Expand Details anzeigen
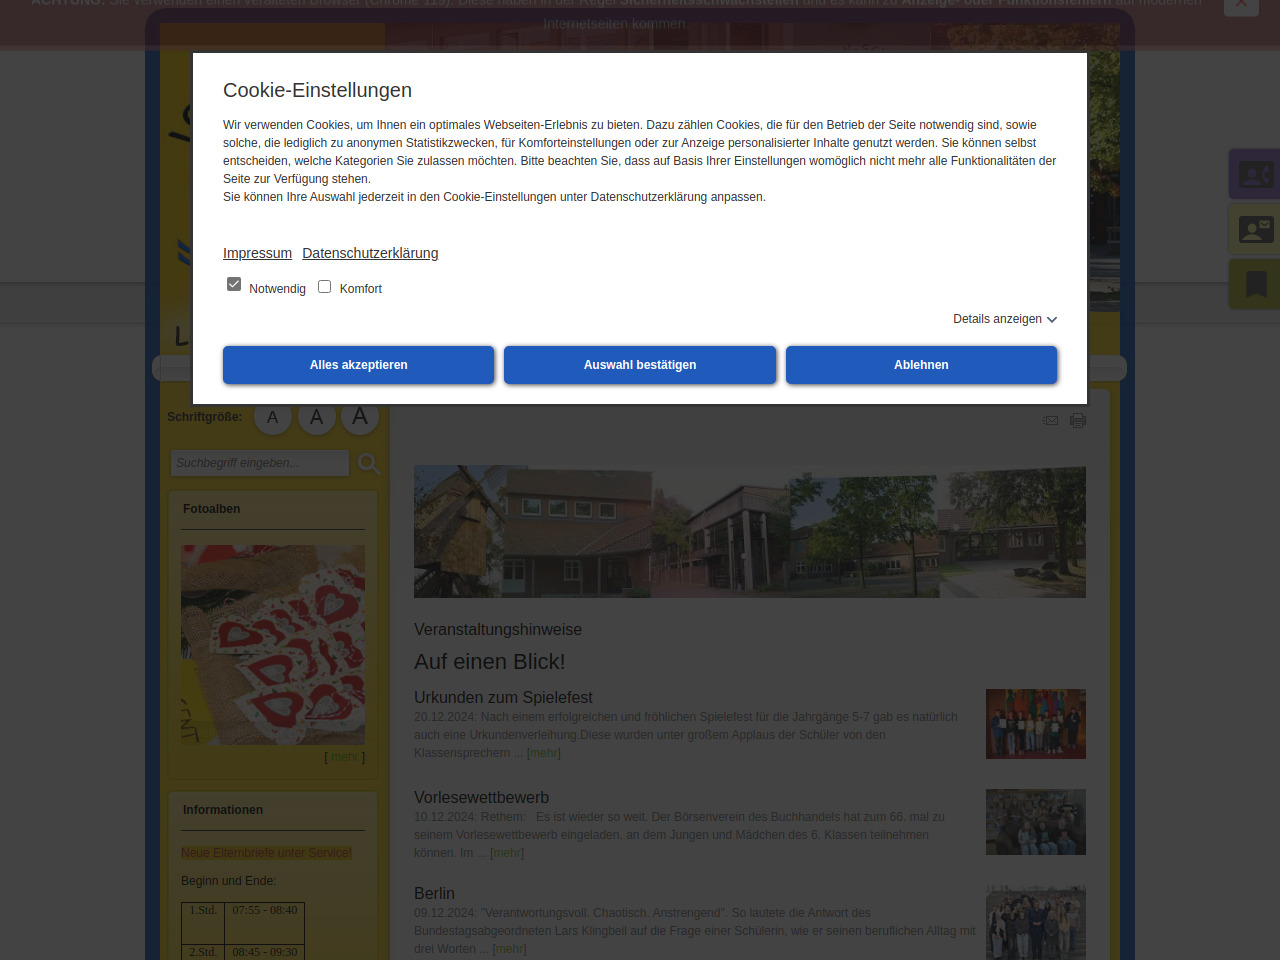Screen dimensions: 1280x960 tap(1005, 319)
